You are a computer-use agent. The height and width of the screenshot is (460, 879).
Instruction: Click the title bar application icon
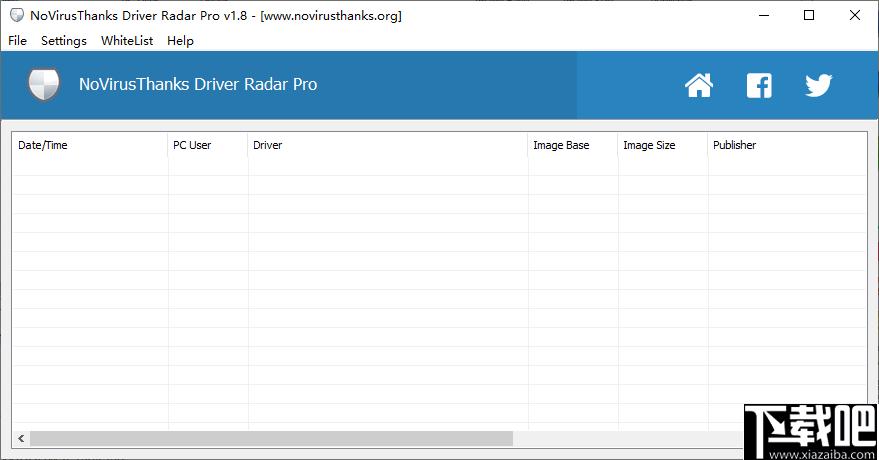[x=17, y=15]
